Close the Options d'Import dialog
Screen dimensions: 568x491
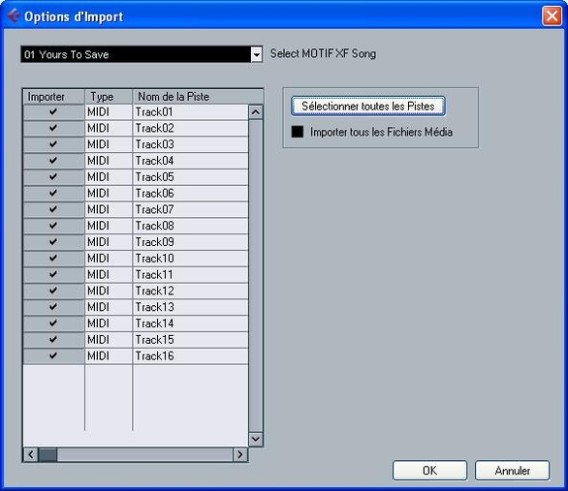click(x=552, y=16)
